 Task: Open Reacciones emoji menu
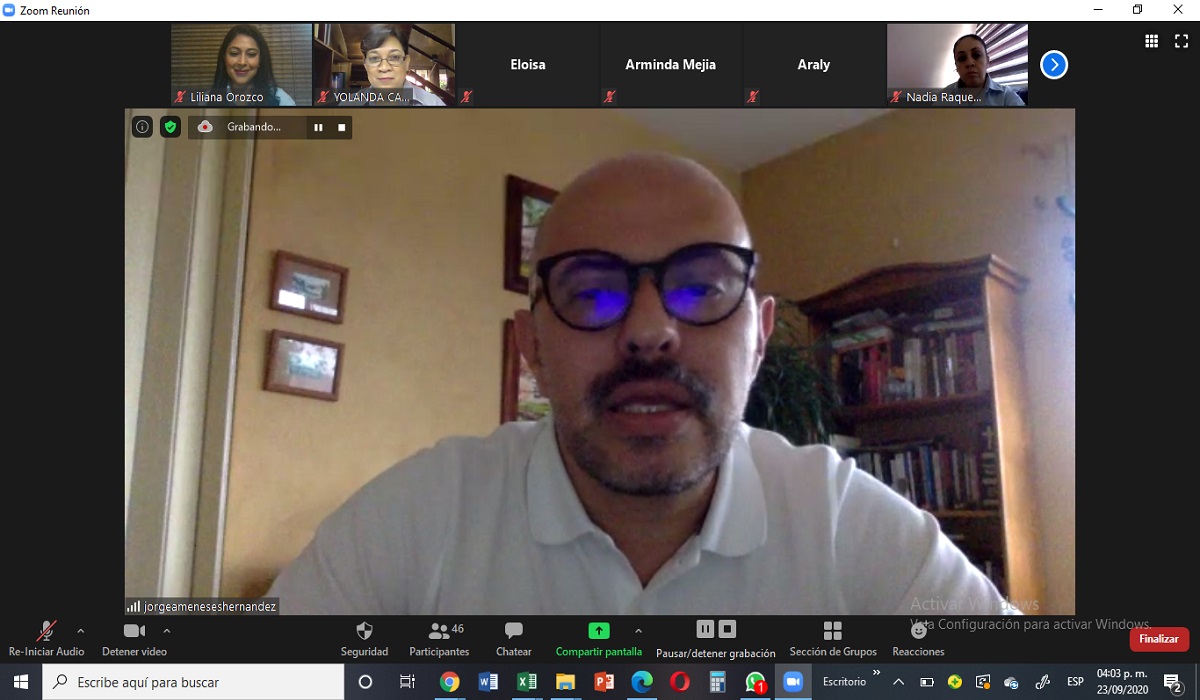pos(918,638)
